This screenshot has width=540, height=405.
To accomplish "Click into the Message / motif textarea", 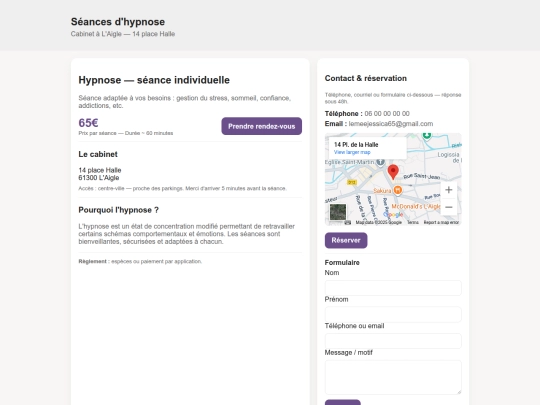I will coord(393,377).
